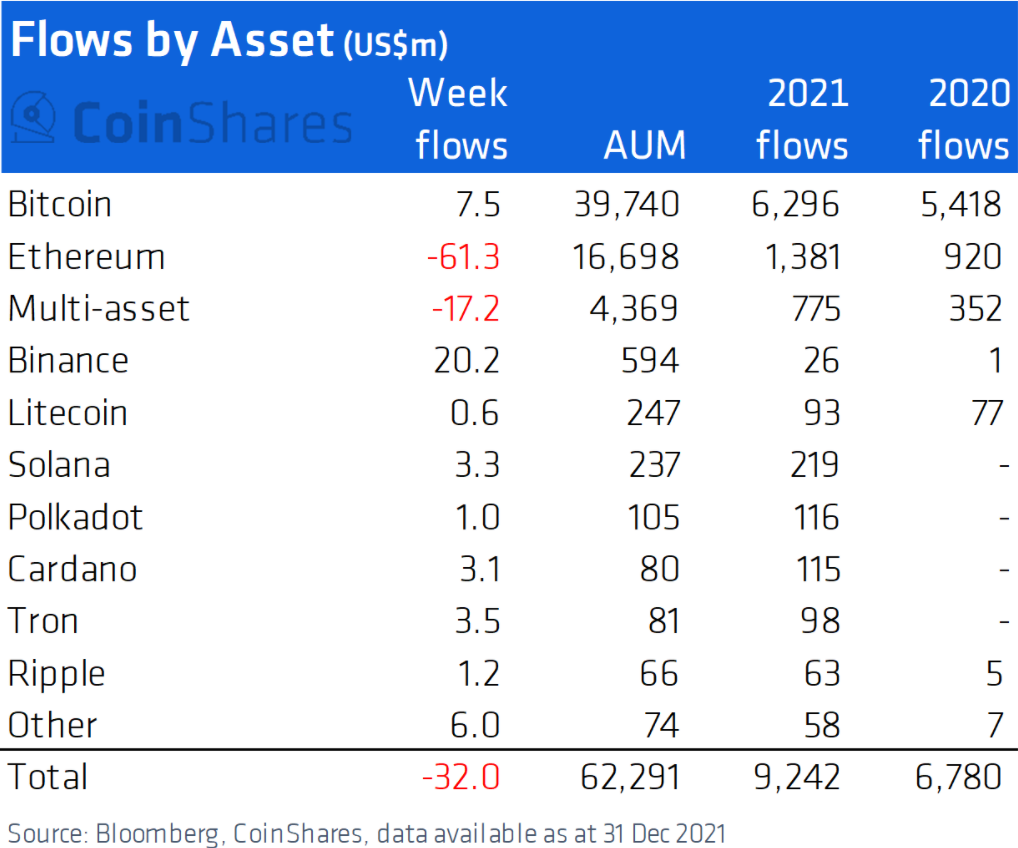The height and width of the screenshot is (848, 1018).
Task: Select the Litecoin row label
Action: point(67,412)
